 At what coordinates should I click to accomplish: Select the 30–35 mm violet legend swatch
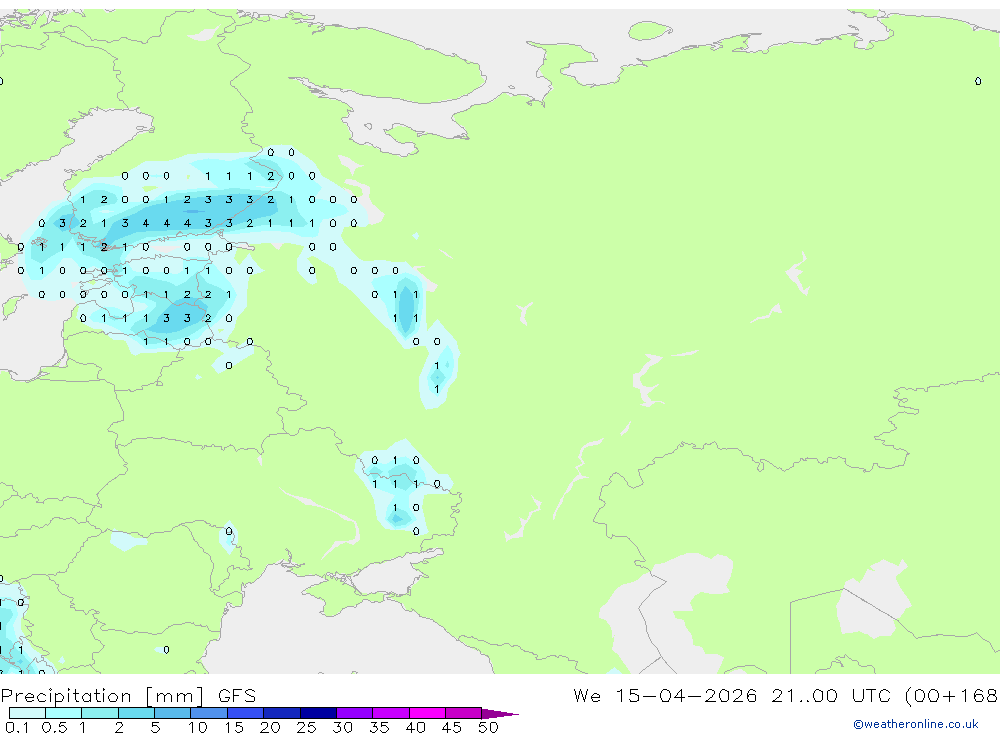tap(354, 713)
